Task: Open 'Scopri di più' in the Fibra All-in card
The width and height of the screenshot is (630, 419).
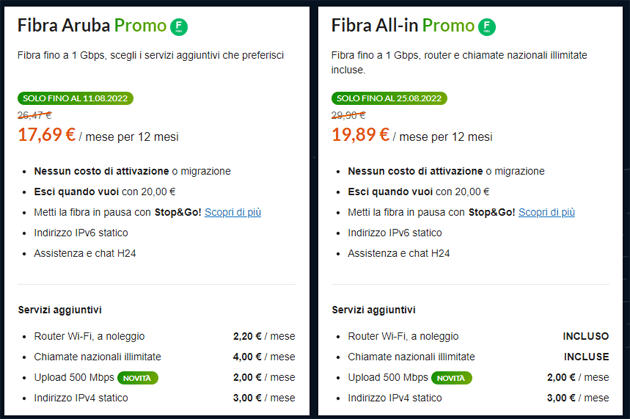Action: pyautogui.click(x=546, y=212)
